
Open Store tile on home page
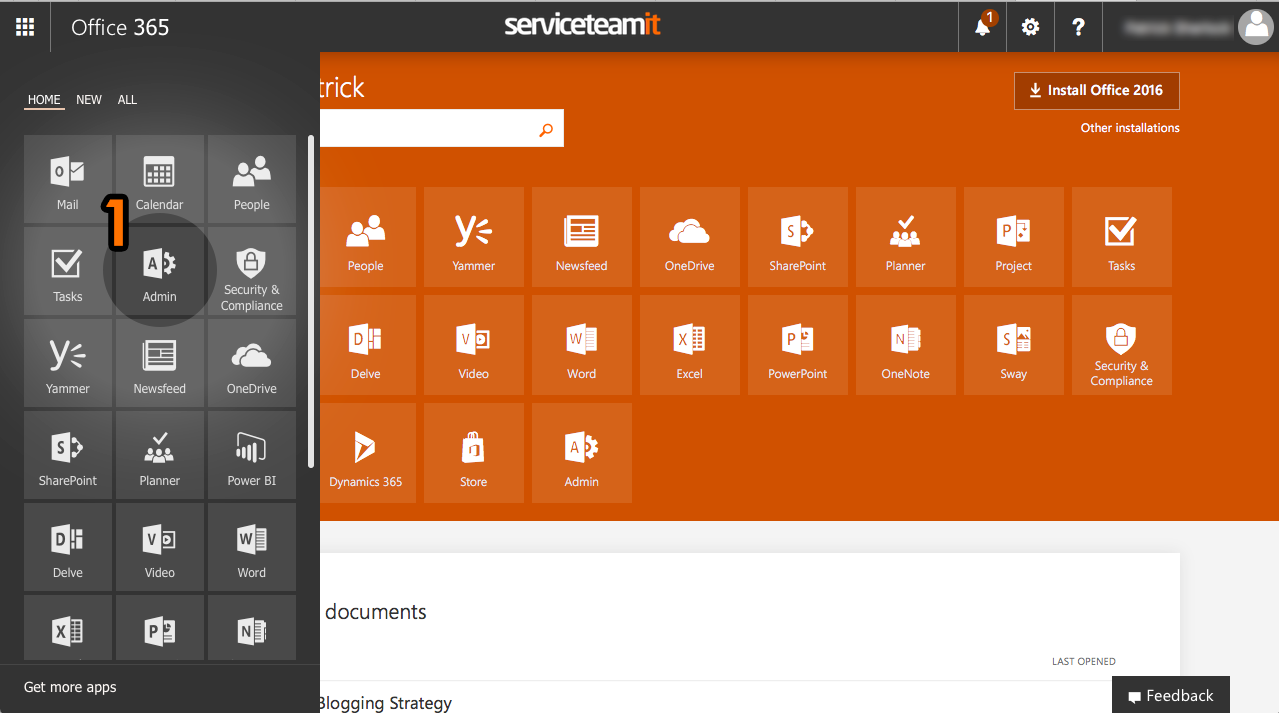click(474, 453)
